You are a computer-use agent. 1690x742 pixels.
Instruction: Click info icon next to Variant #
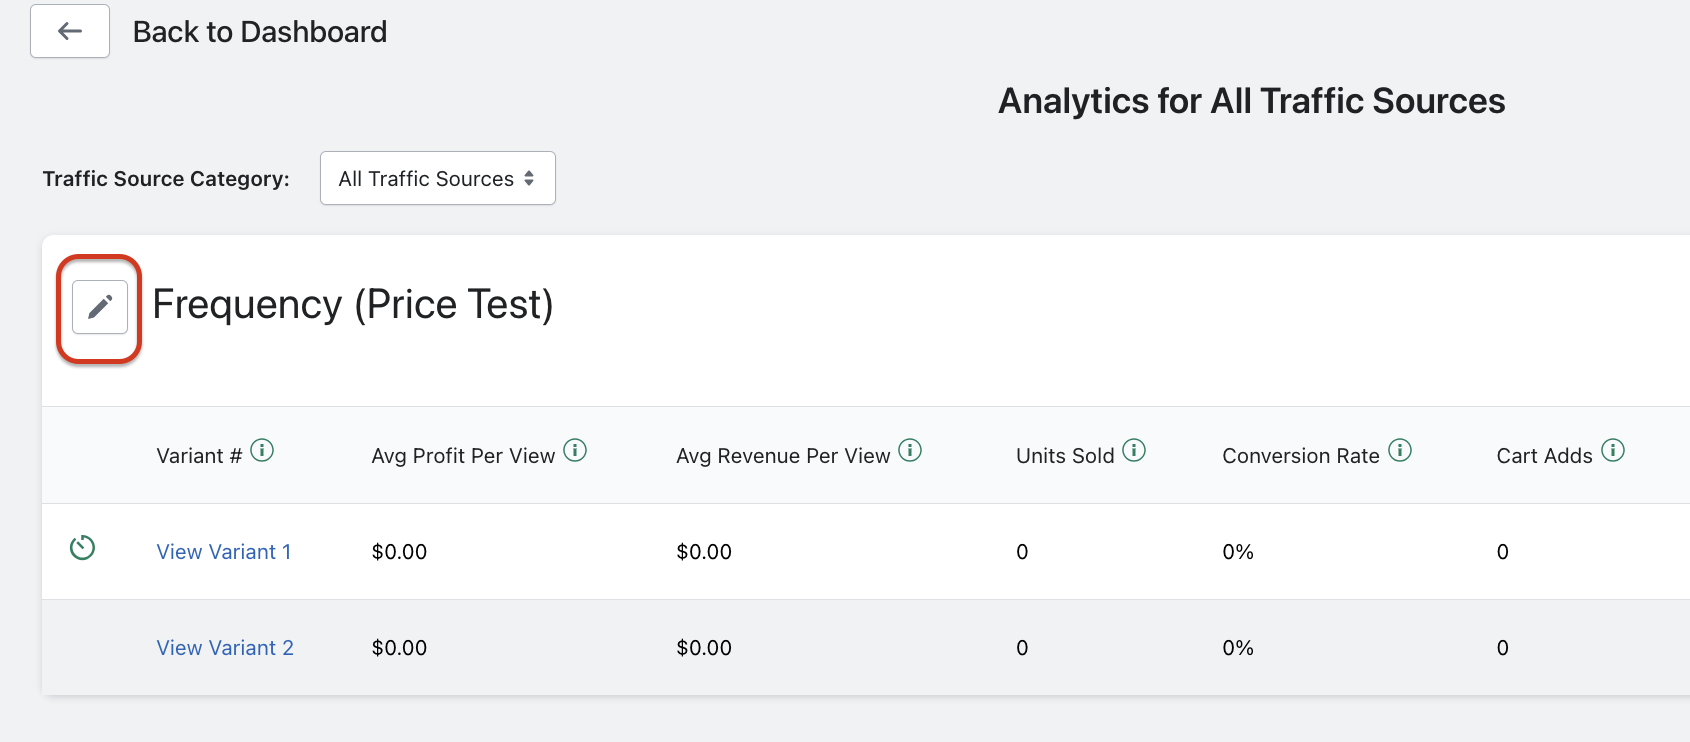click(x=262, y=450)
